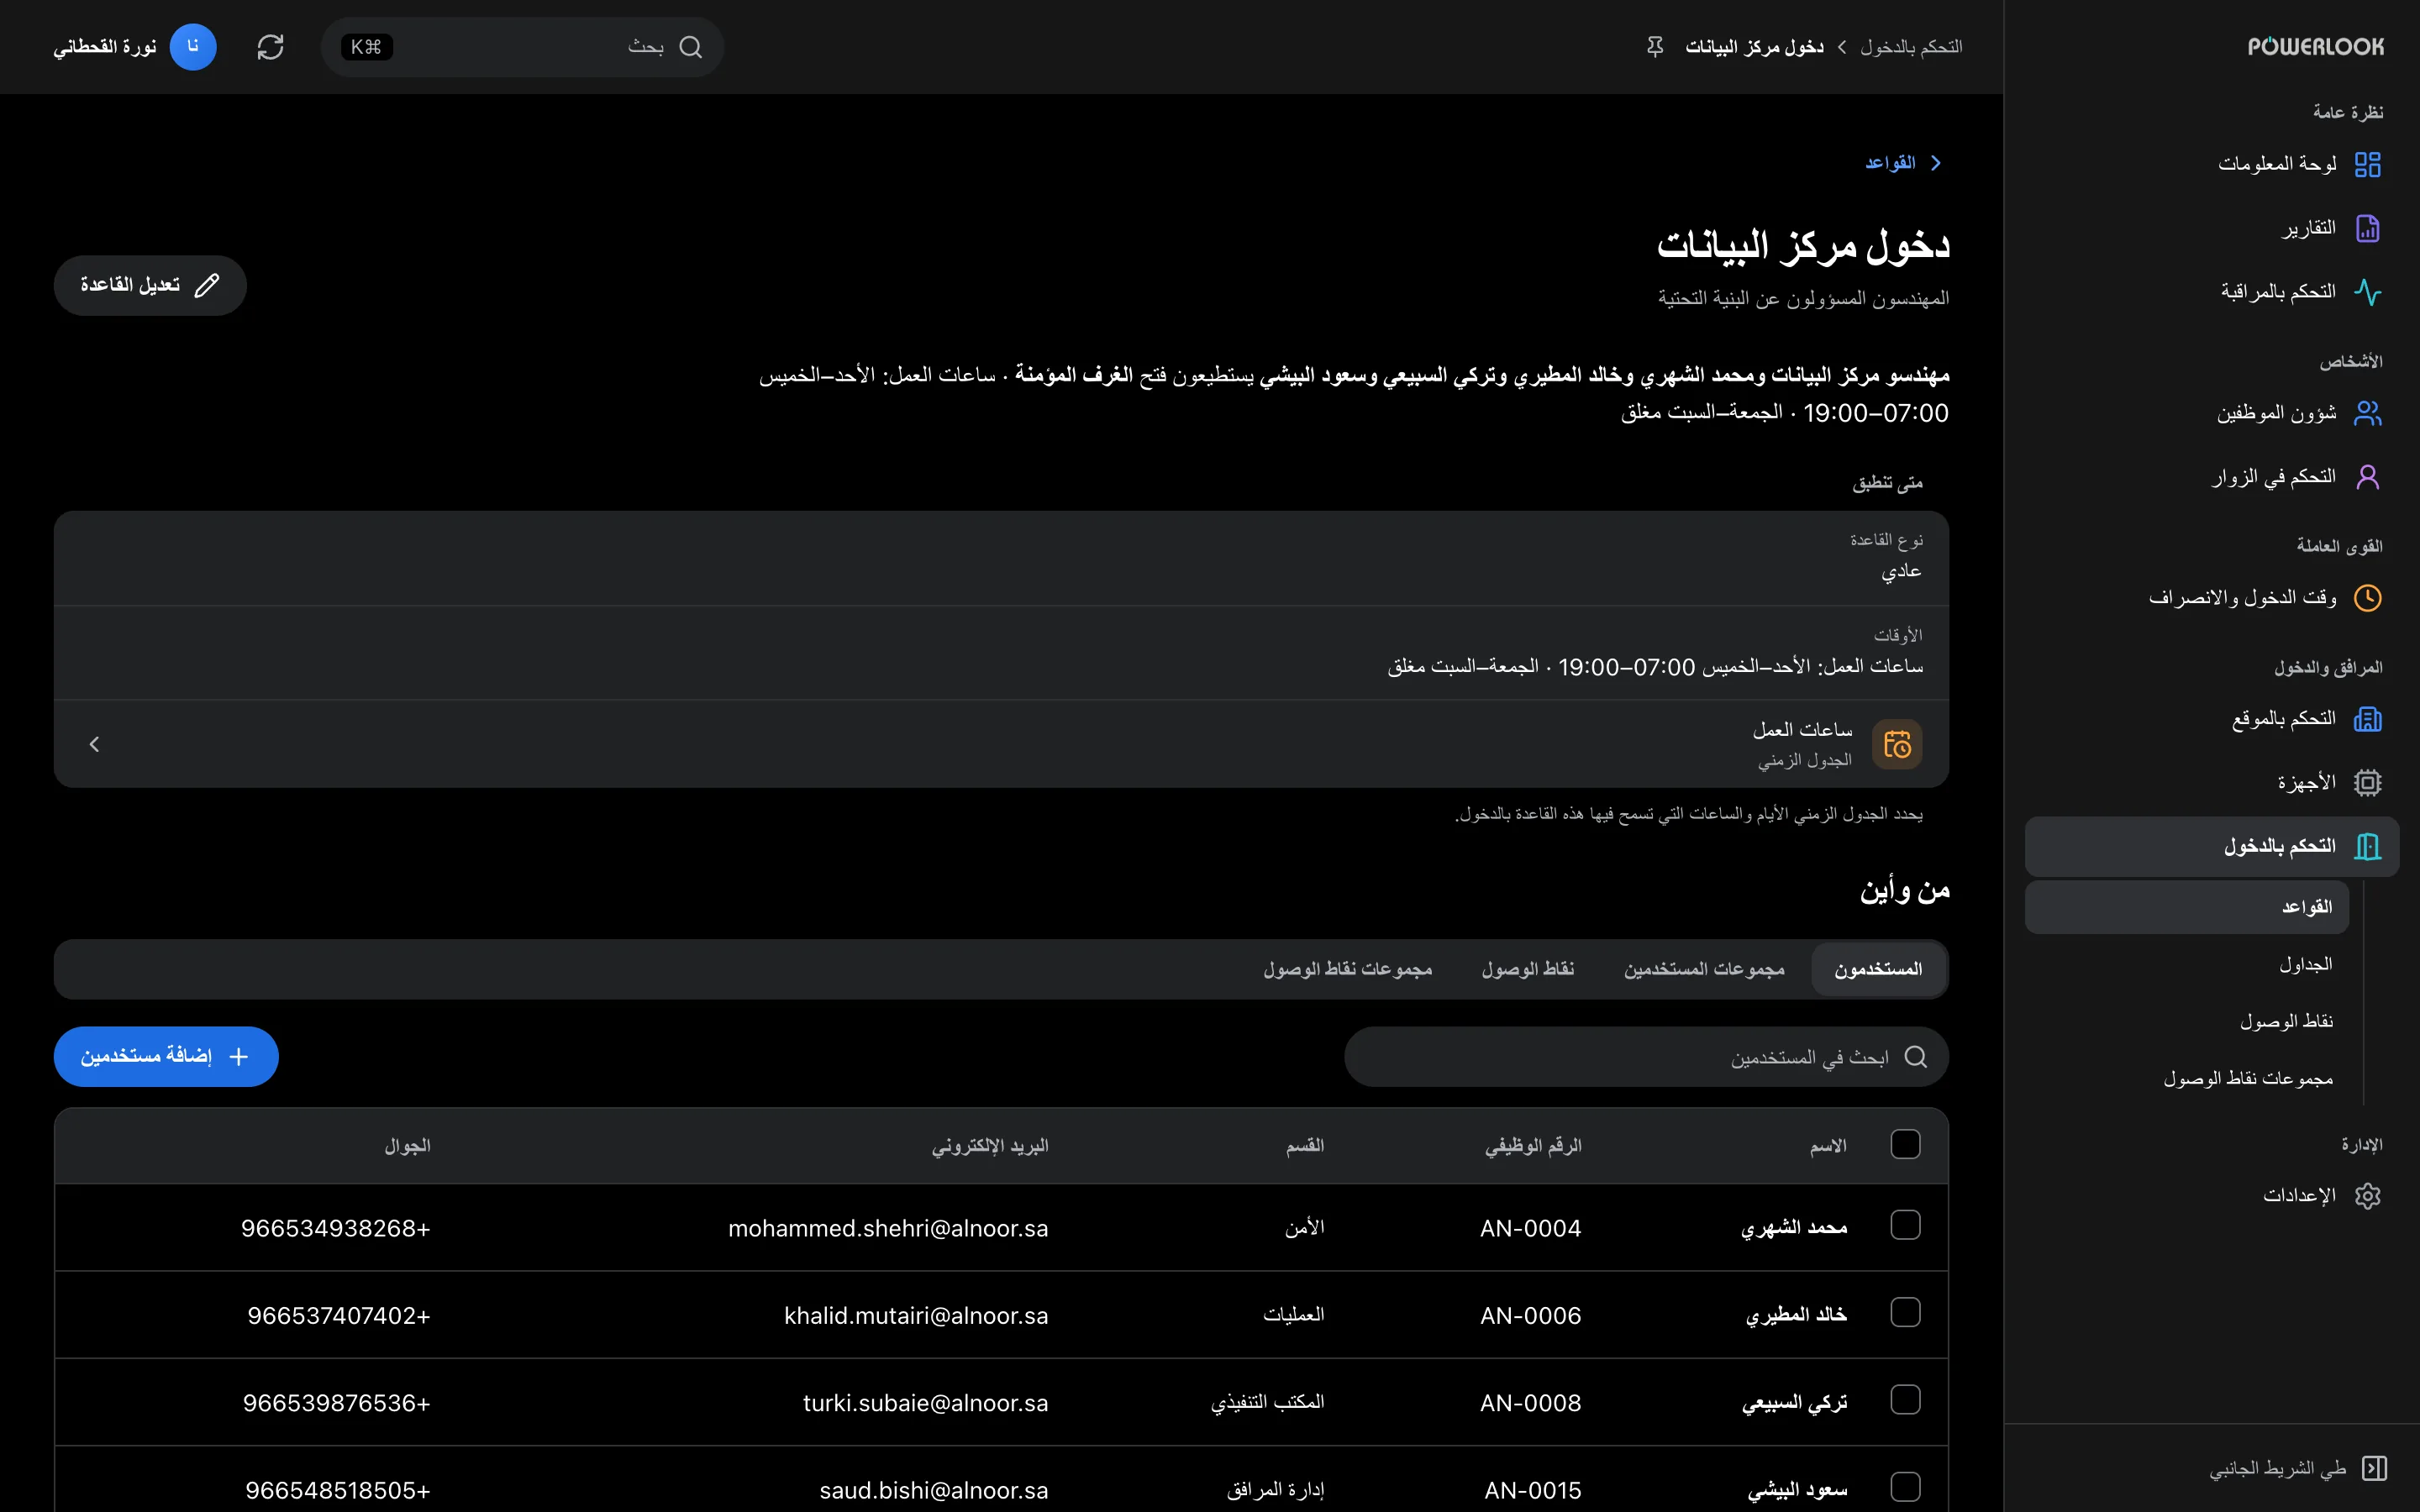Open وقت الدخول والانصراف clock icon

click(2367, 598)
